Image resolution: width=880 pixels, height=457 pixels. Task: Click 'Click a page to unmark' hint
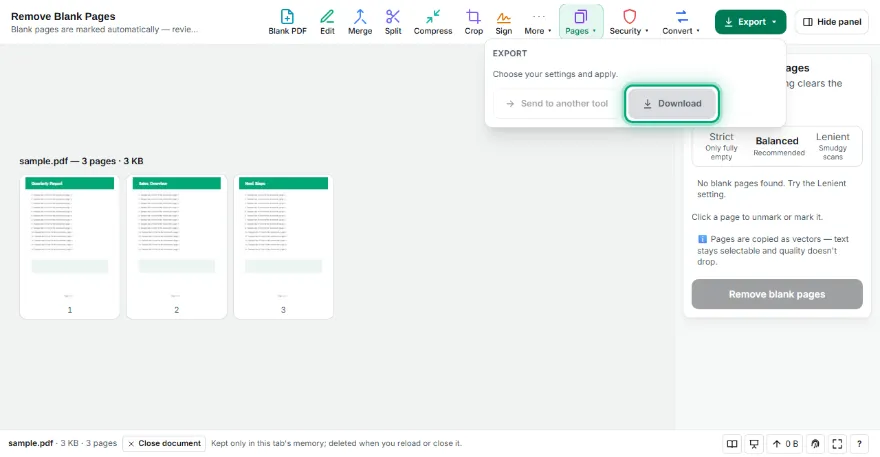click(x=757, y=217)
